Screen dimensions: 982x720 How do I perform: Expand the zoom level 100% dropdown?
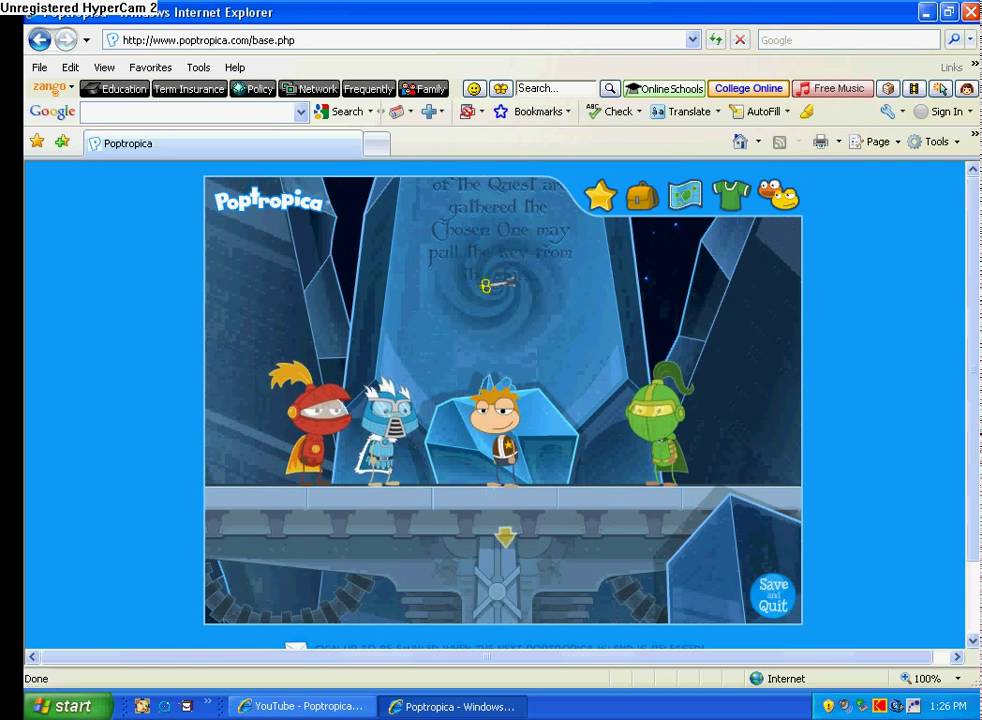pos(958,678)
